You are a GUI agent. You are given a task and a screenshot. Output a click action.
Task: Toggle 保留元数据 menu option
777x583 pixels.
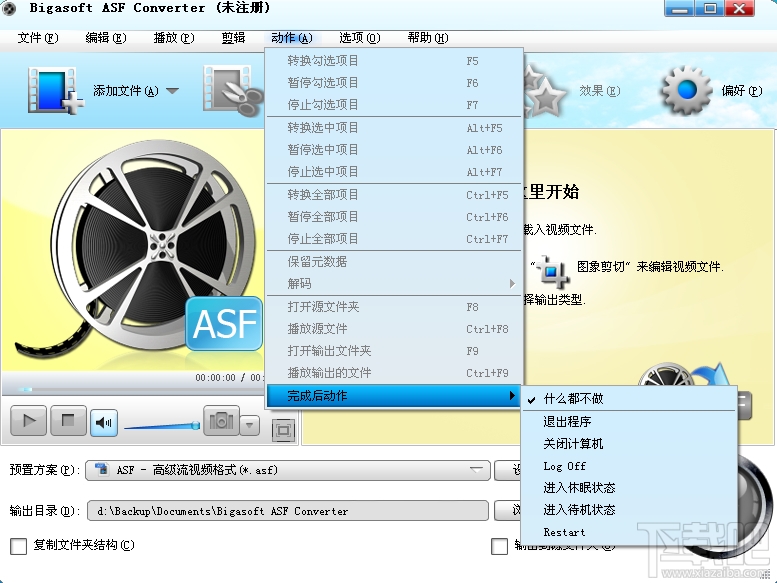[394, 262]
